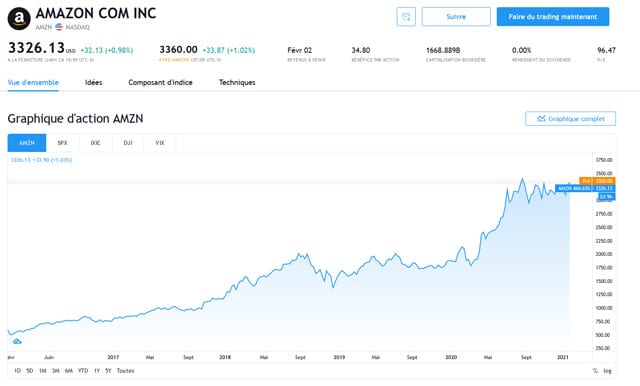Follow the stock with Suivre button
The width and height of the screenshot is (640, 386).
(456, 17)
